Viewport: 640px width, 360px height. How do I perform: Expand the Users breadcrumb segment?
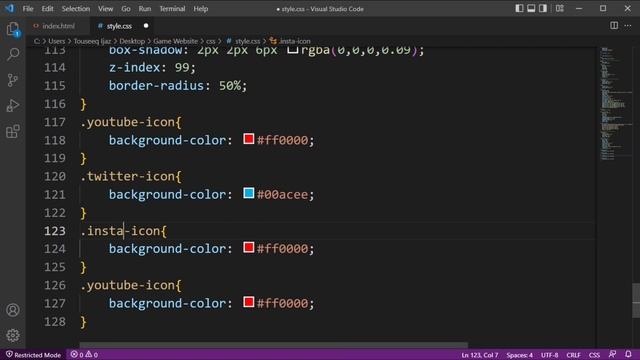pyautogui.click(x=57, y=41)
